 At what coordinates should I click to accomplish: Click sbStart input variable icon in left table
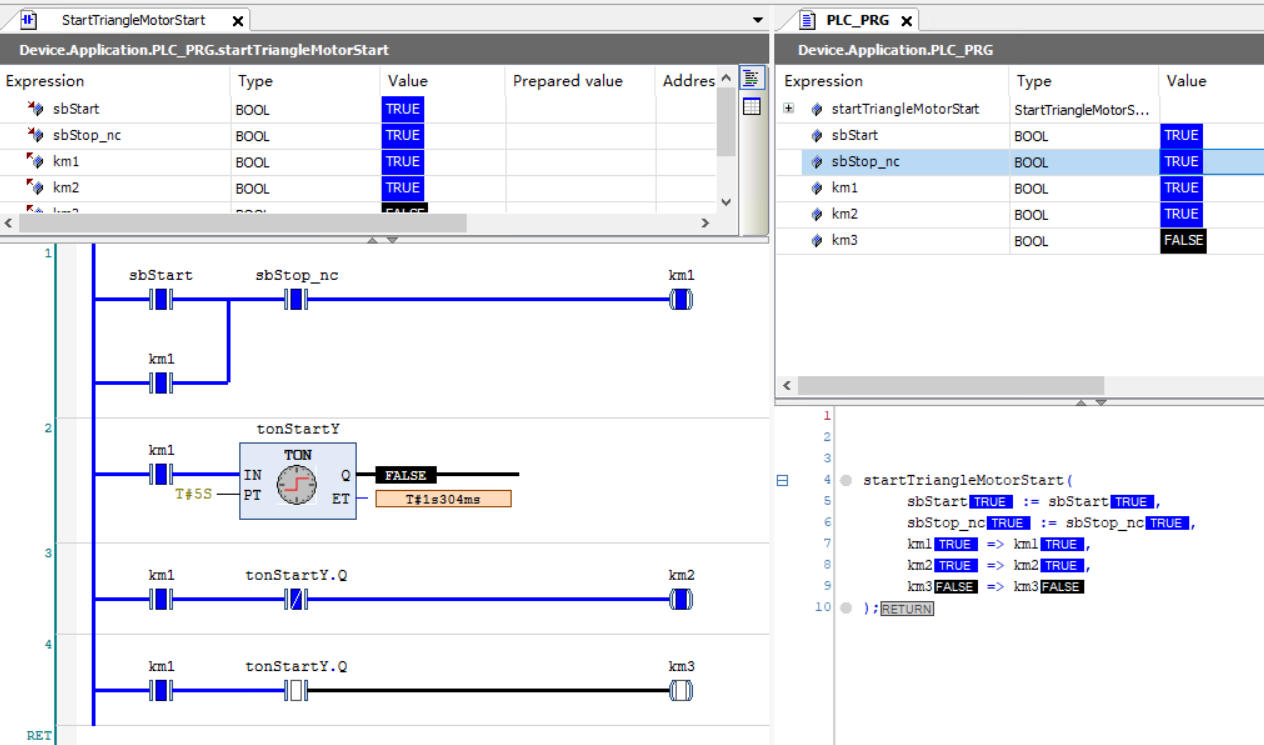35,108
